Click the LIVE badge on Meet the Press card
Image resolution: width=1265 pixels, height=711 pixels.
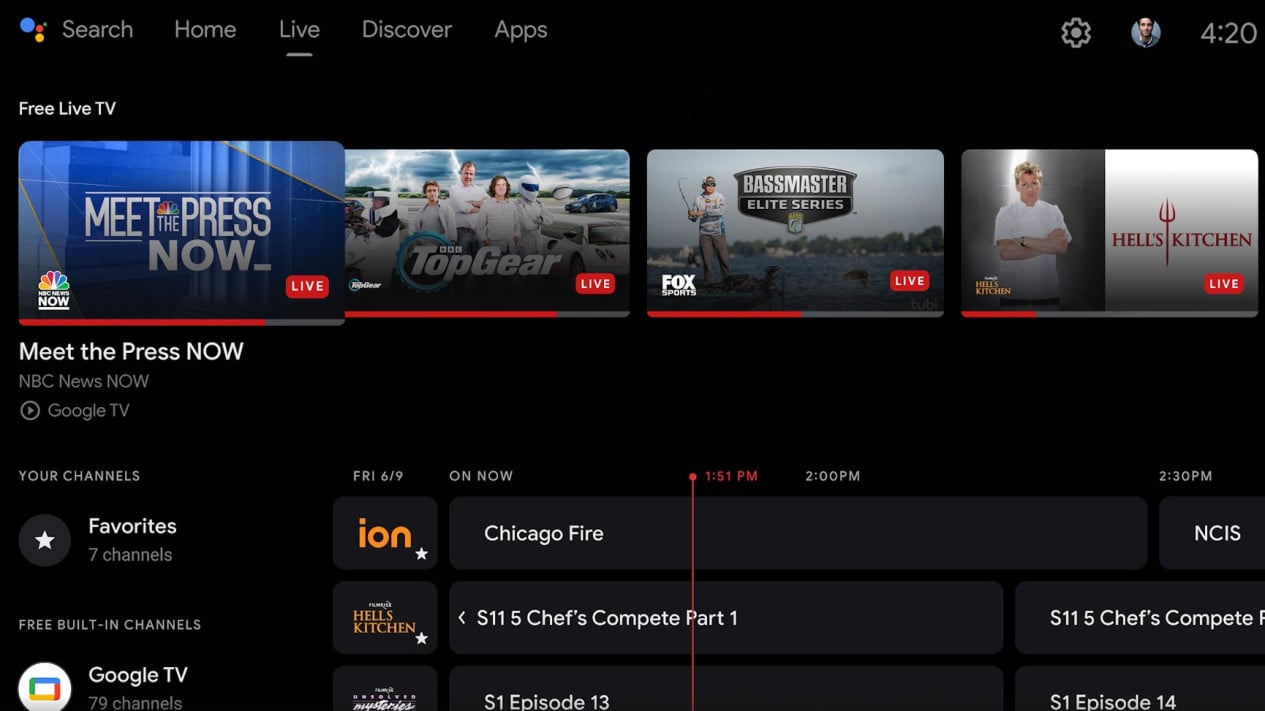[307, 286]
